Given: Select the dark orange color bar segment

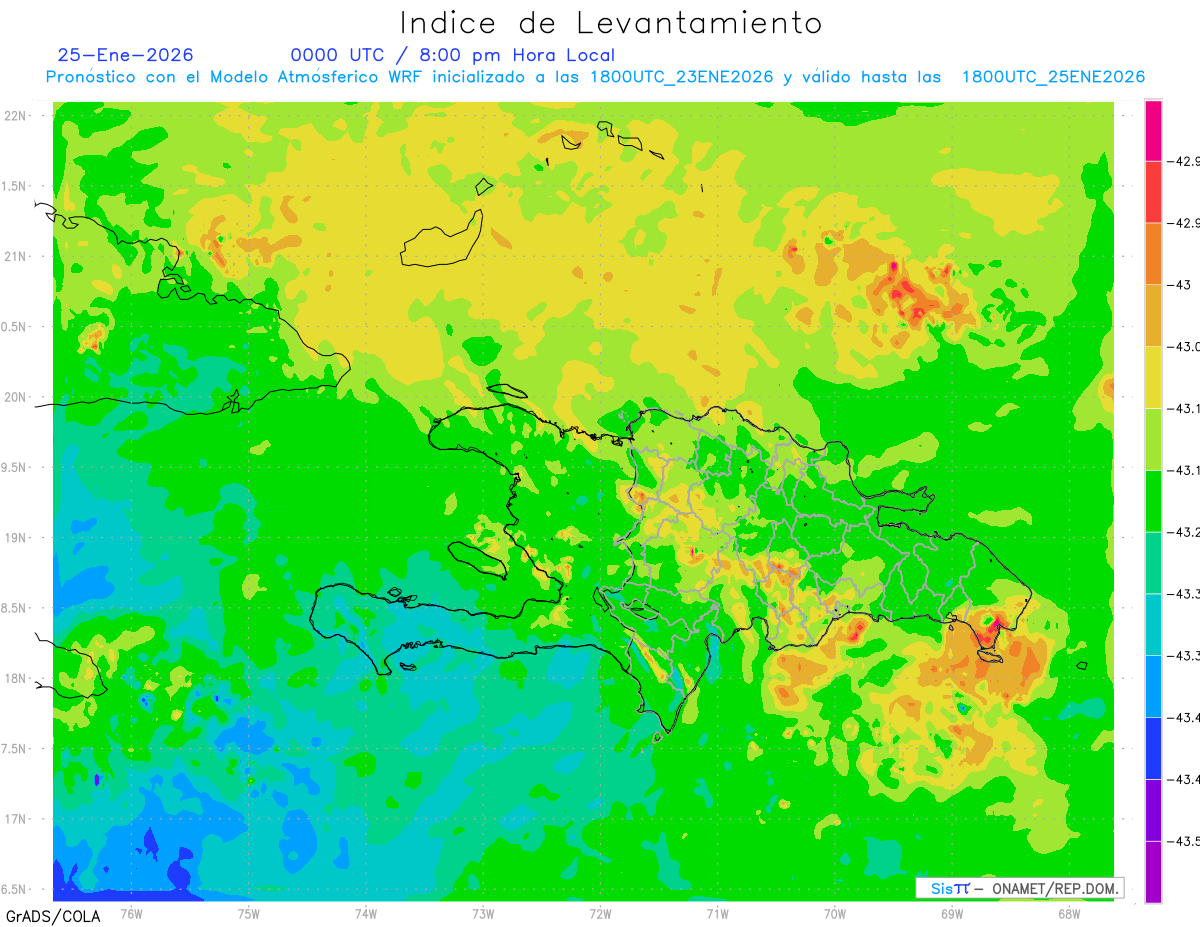Looking at the screenshot, I should pos(1153,254).
